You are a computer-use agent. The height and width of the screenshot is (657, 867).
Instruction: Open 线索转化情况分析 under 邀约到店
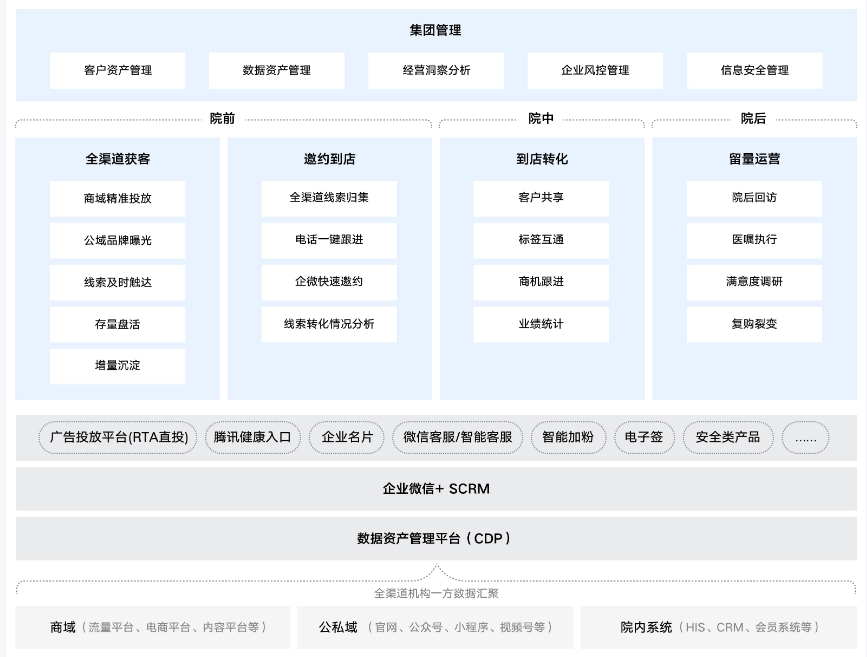pos(329,324)
